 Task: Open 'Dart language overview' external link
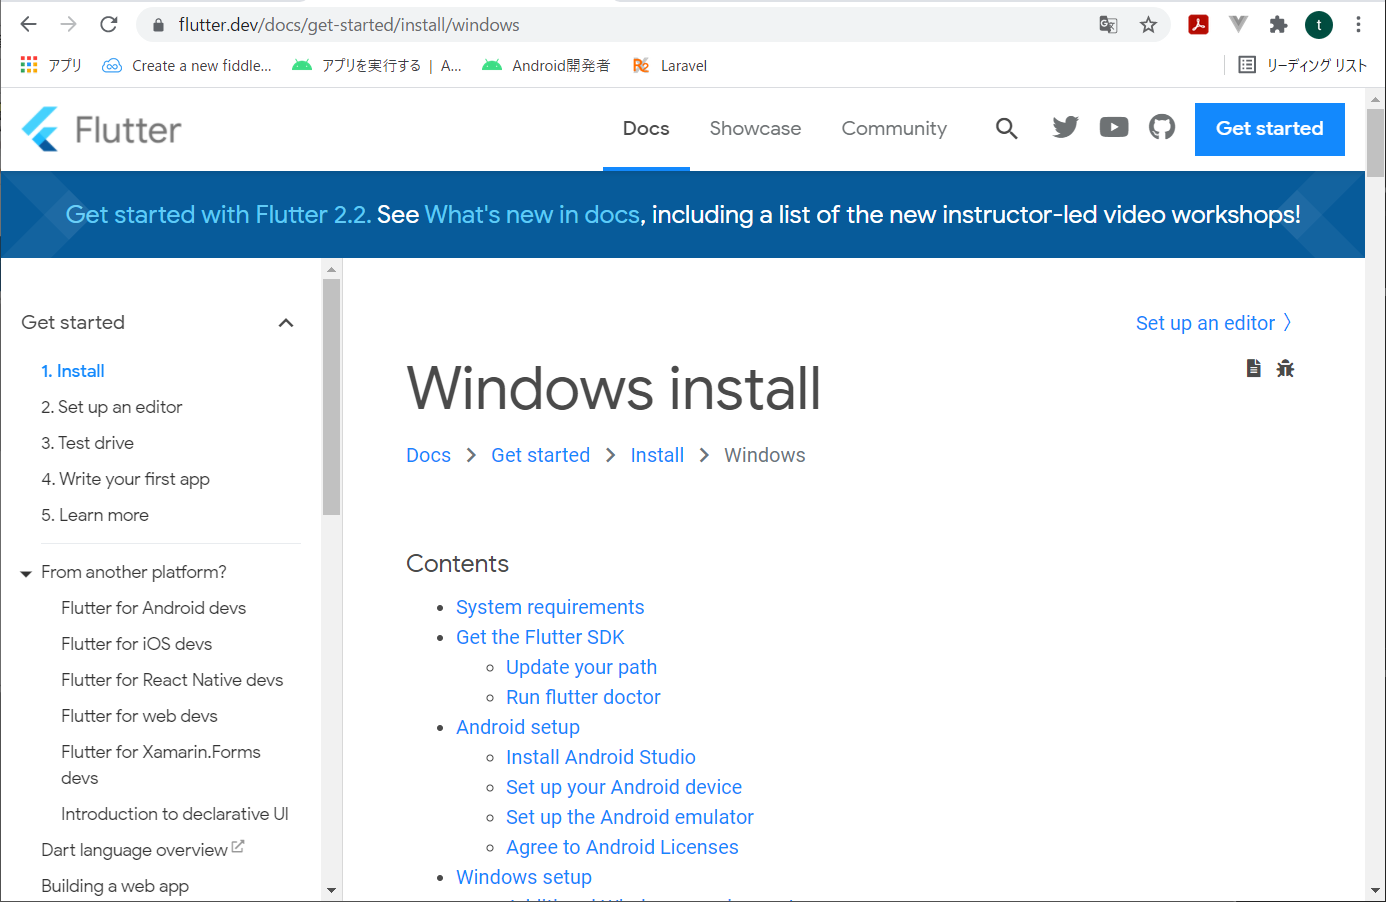coord(142,850)
